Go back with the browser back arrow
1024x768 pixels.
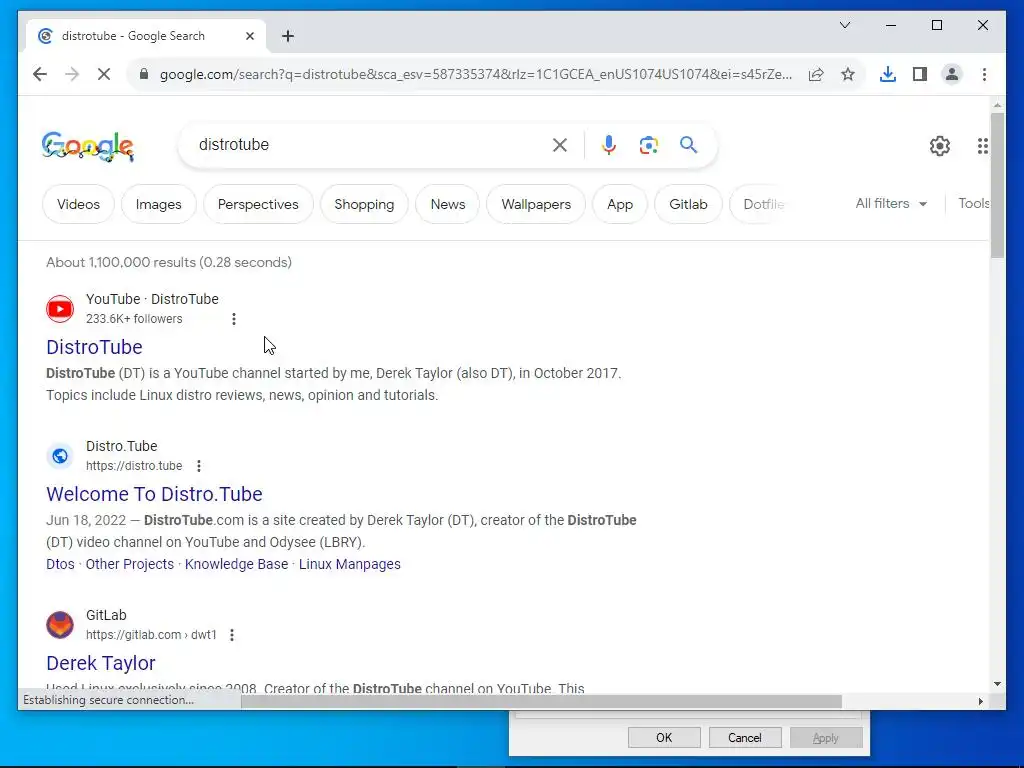[x=40, y=74]
